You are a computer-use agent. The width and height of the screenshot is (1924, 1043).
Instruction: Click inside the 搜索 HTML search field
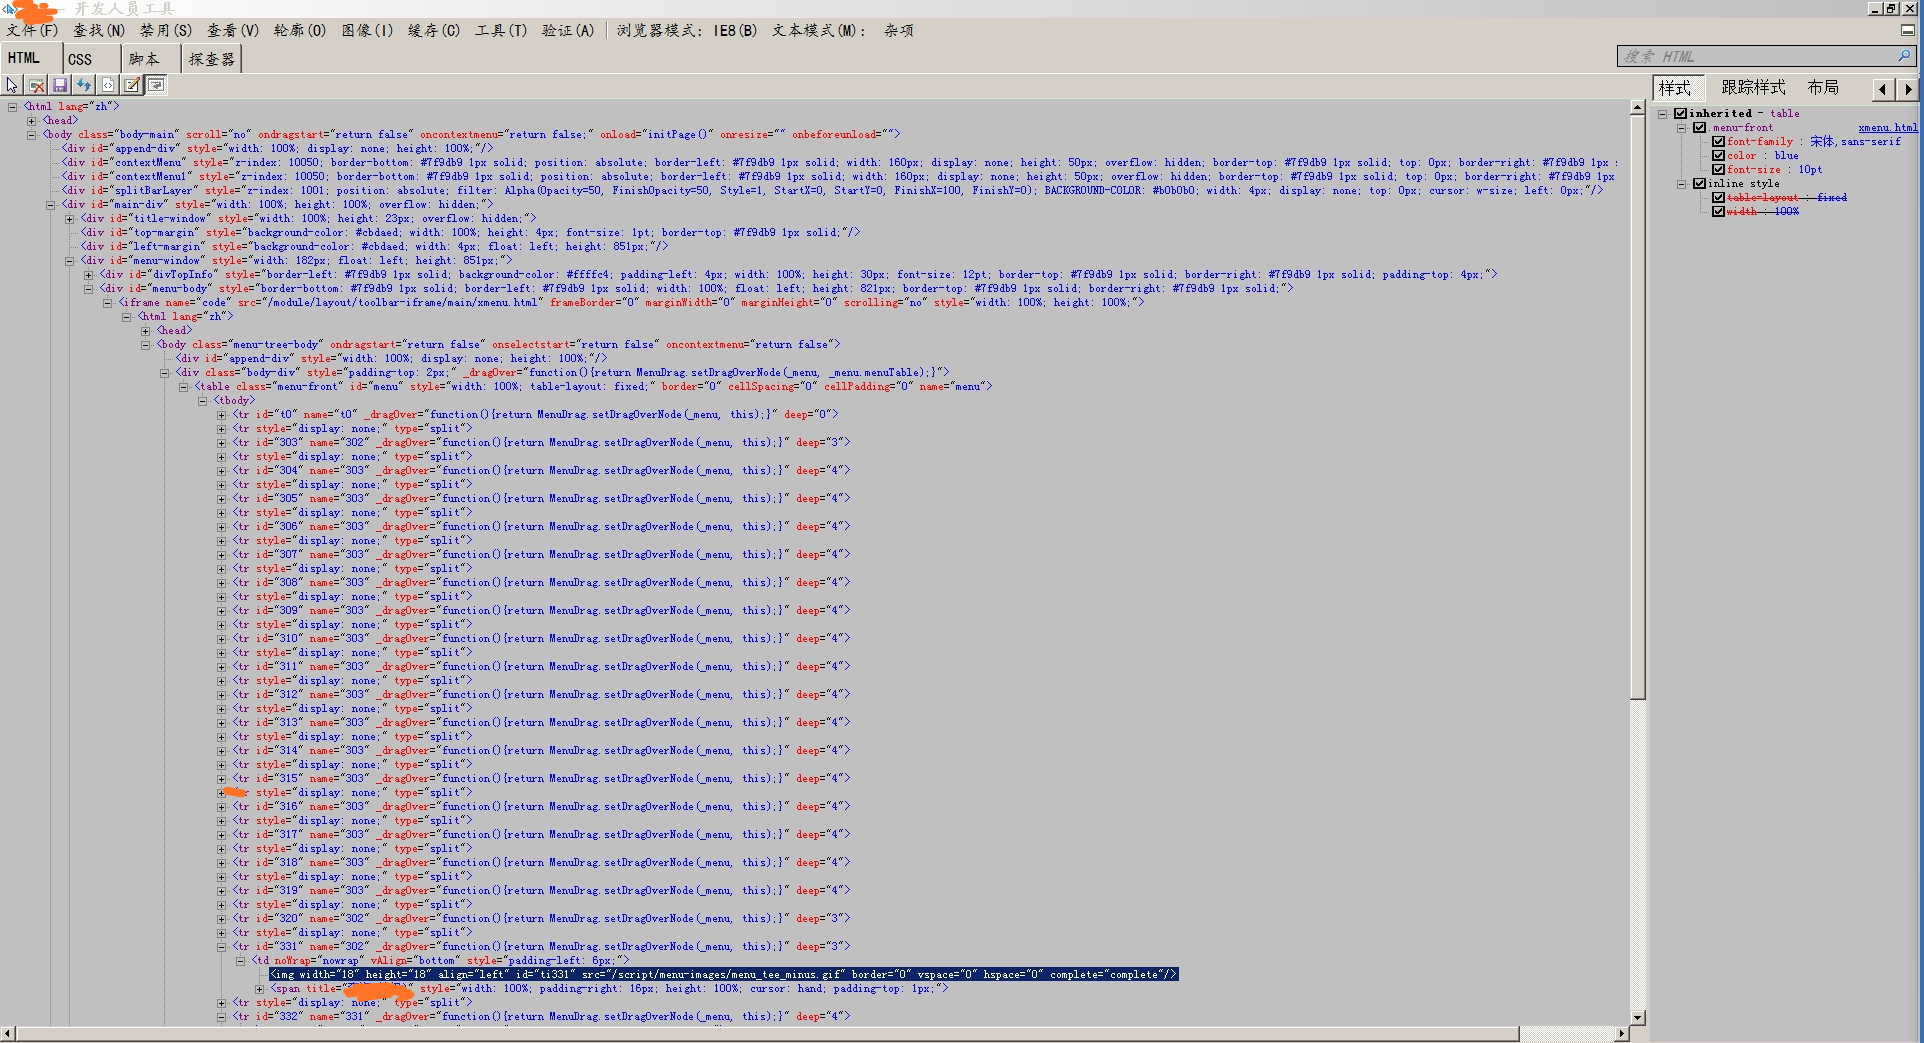[x=1756, y=56]
